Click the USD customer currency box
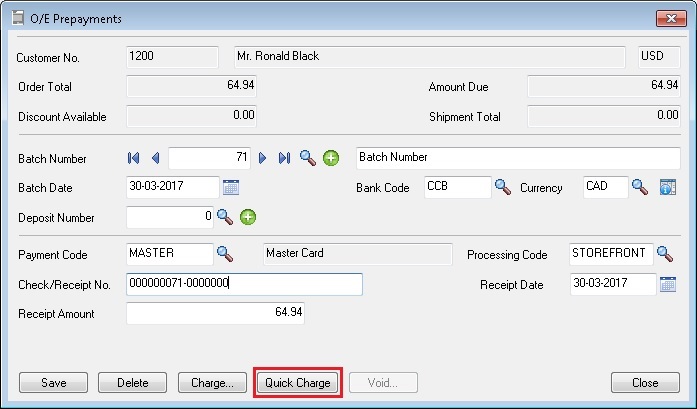The height and width of the screenshot is (409, 697). point(659,57)
